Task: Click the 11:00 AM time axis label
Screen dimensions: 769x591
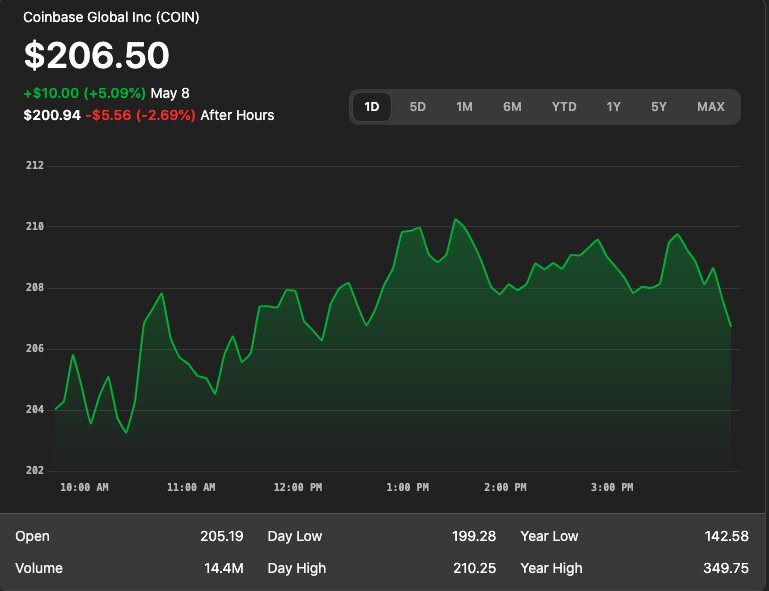Action: click(x=191, y=488)
